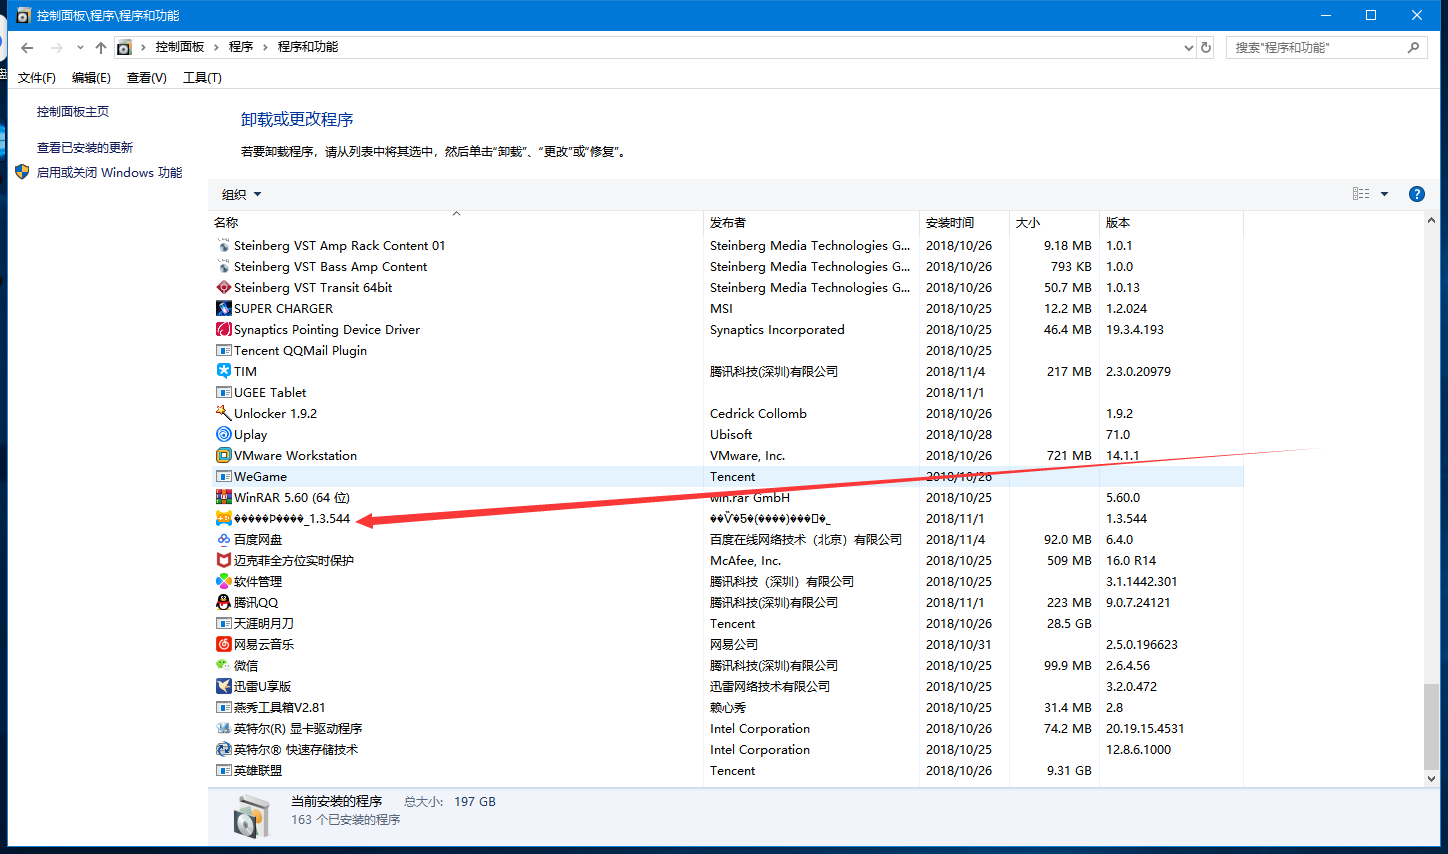Screen dimensions: 1448x854
Task: Open the 查看已安装的更新 link
Action: 85,147
